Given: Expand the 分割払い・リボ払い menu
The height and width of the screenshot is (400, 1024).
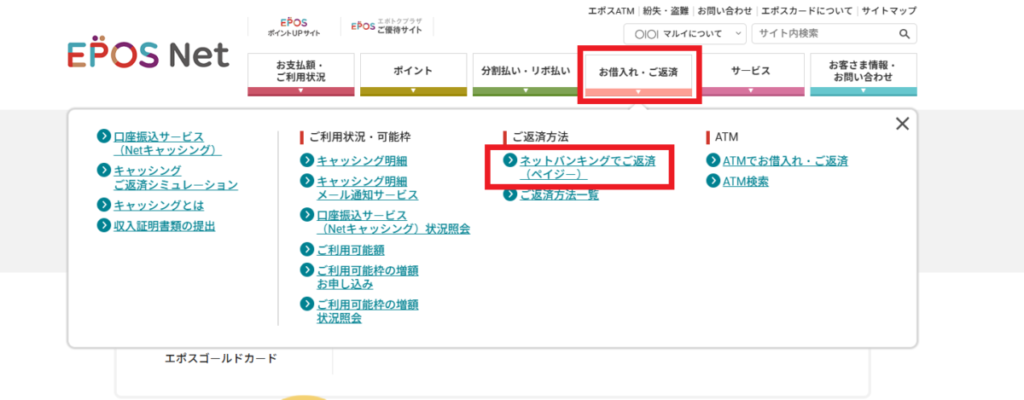Looking at the screenshot, I should pyautogui.click(x=526, y=75).
